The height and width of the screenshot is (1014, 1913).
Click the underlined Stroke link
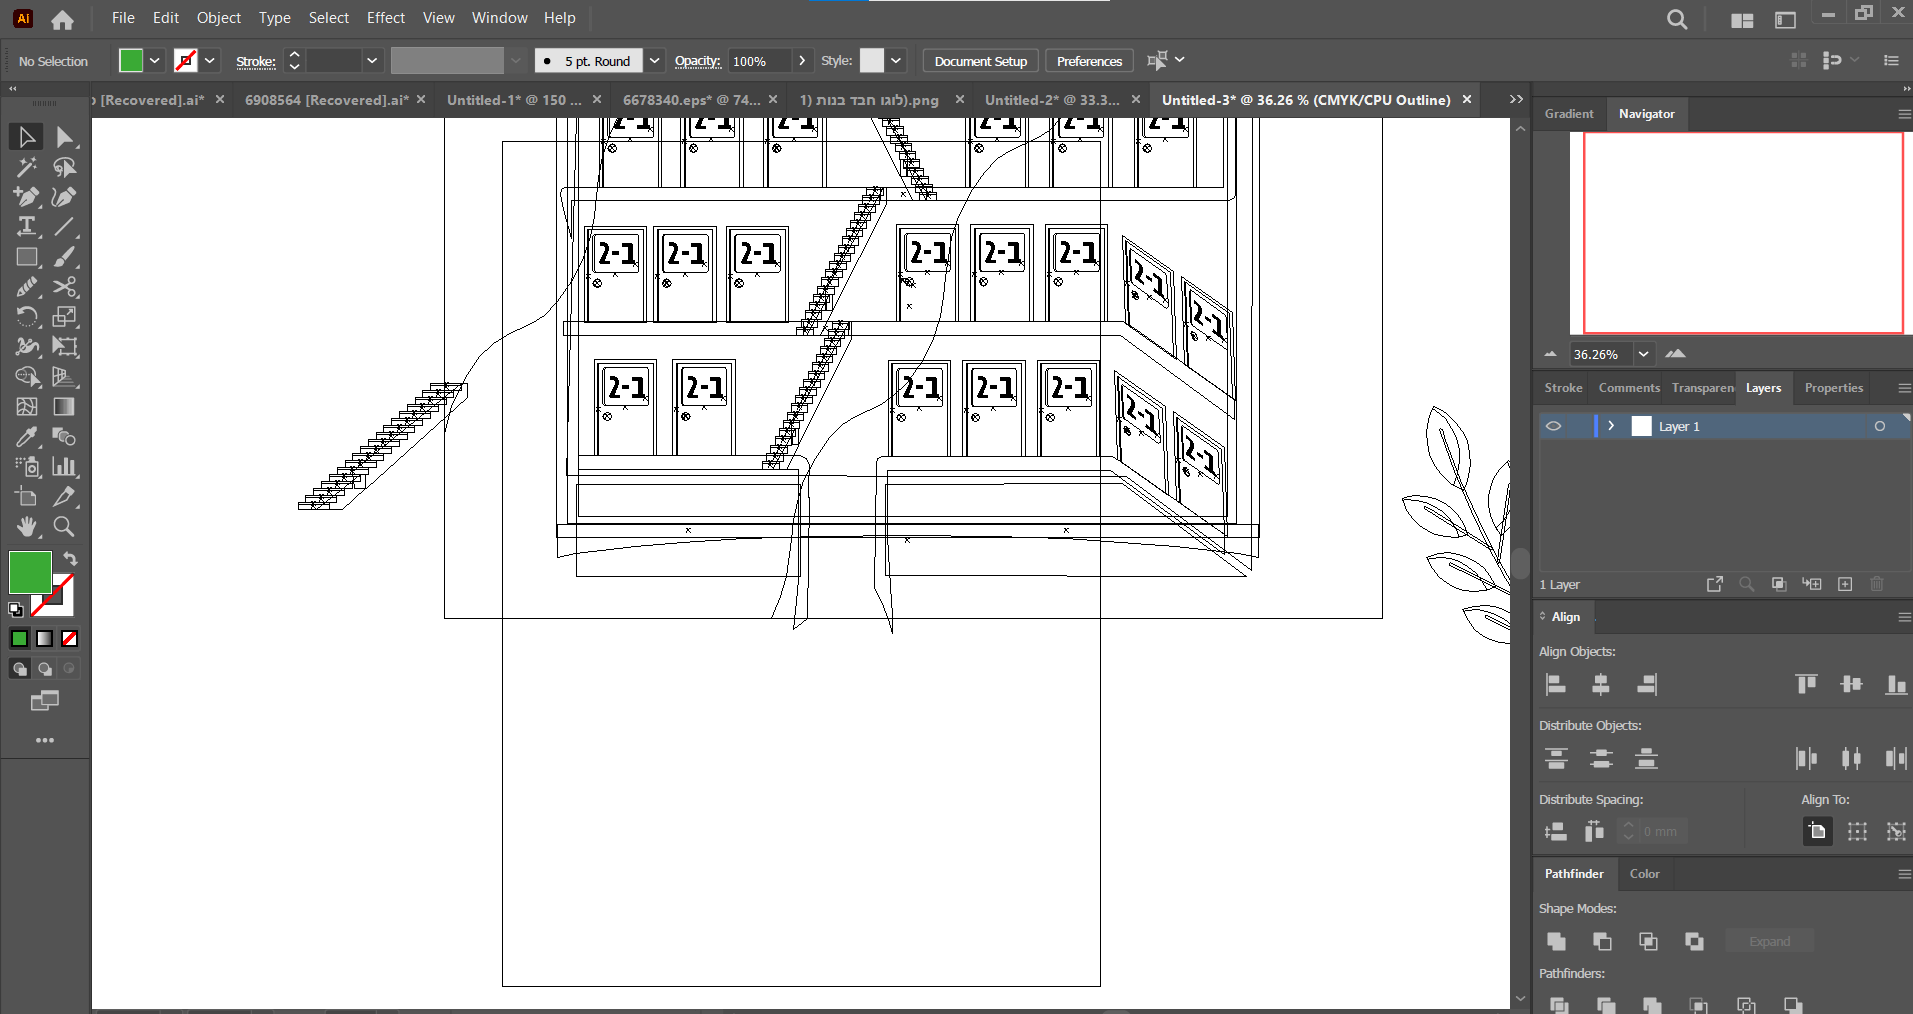point(256,61)
